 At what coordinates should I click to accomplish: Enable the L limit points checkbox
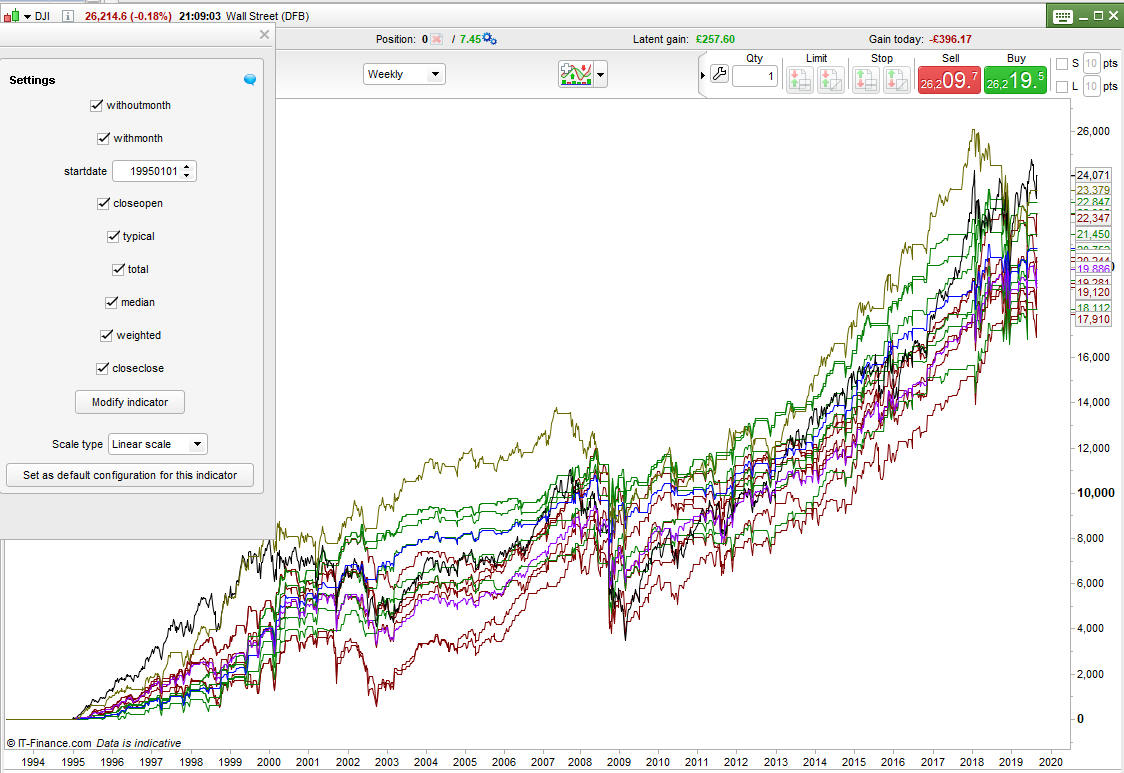pos(1062,87)
